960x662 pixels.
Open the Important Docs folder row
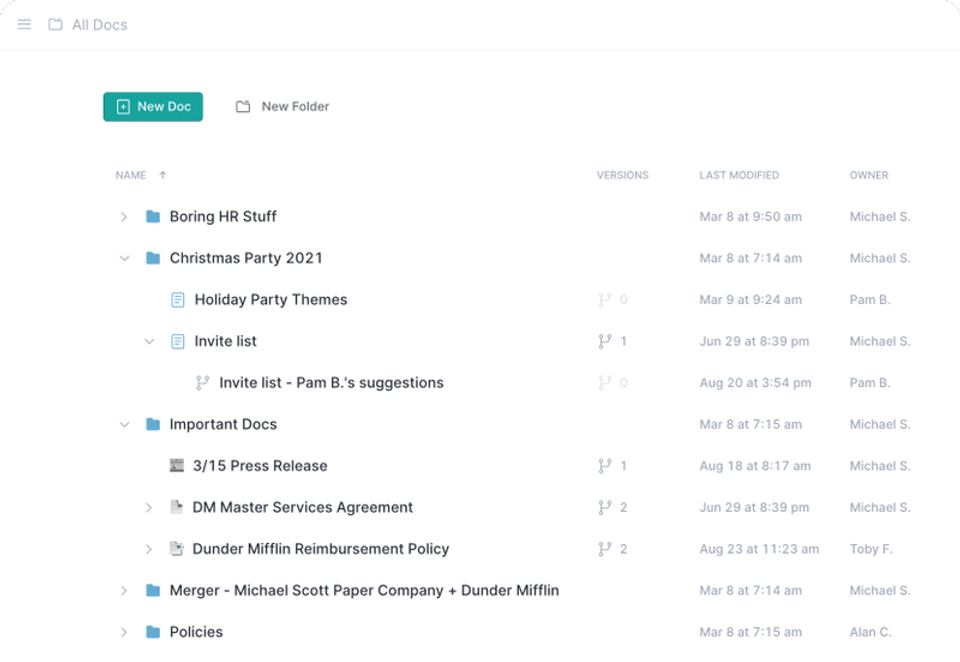pyautogui.click(x=223, y=424)
